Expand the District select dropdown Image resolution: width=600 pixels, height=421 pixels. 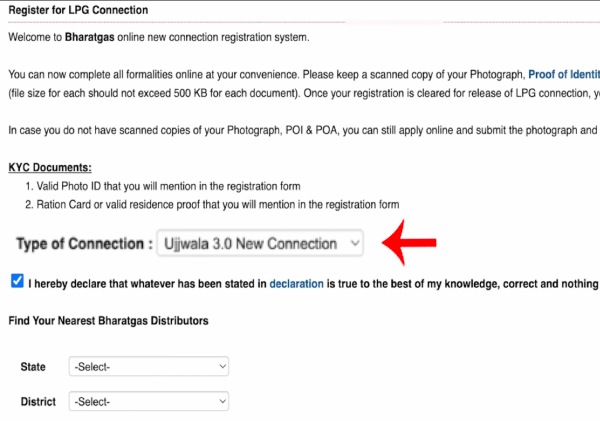click(x=149, y=402)
